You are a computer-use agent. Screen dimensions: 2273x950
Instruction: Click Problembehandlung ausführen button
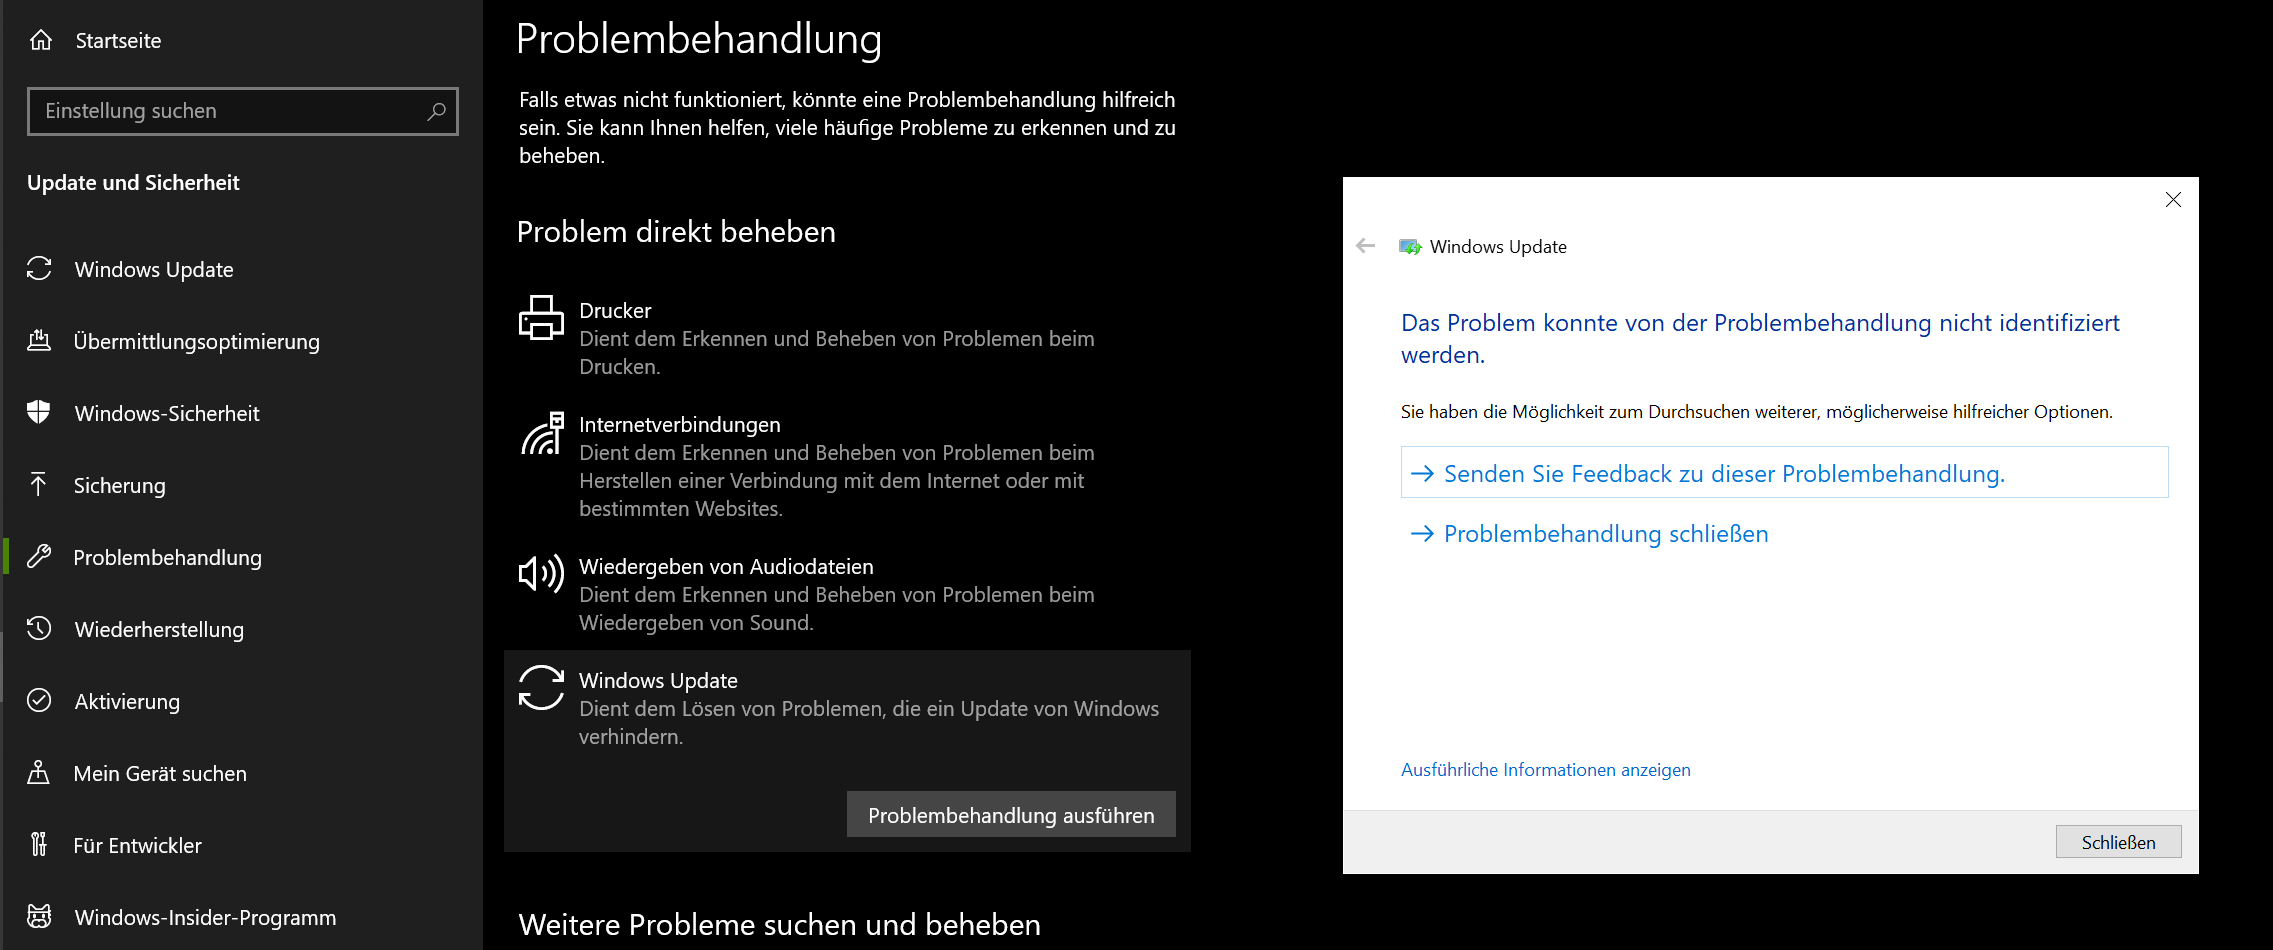(1011, 815)
